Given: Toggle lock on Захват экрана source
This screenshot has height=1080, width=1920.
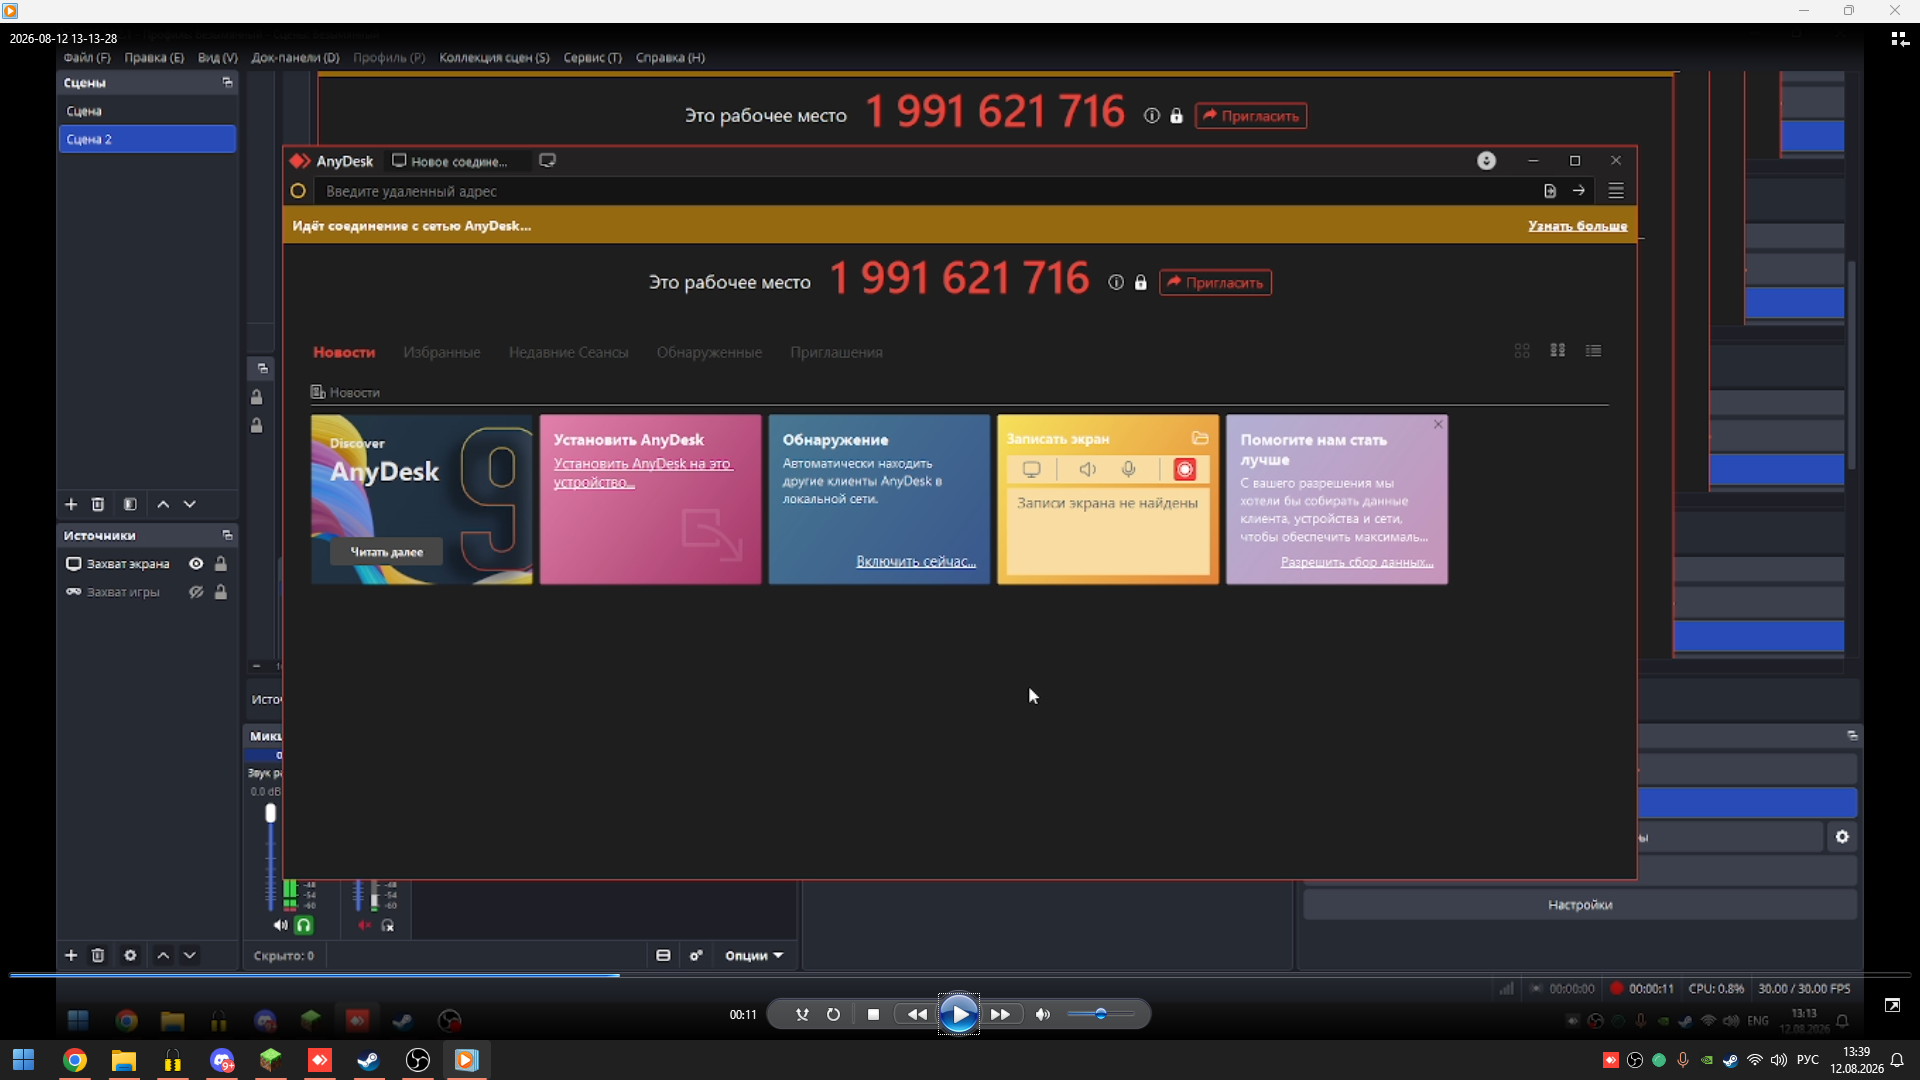Looking at the screenshot, I should coord(221,564).
